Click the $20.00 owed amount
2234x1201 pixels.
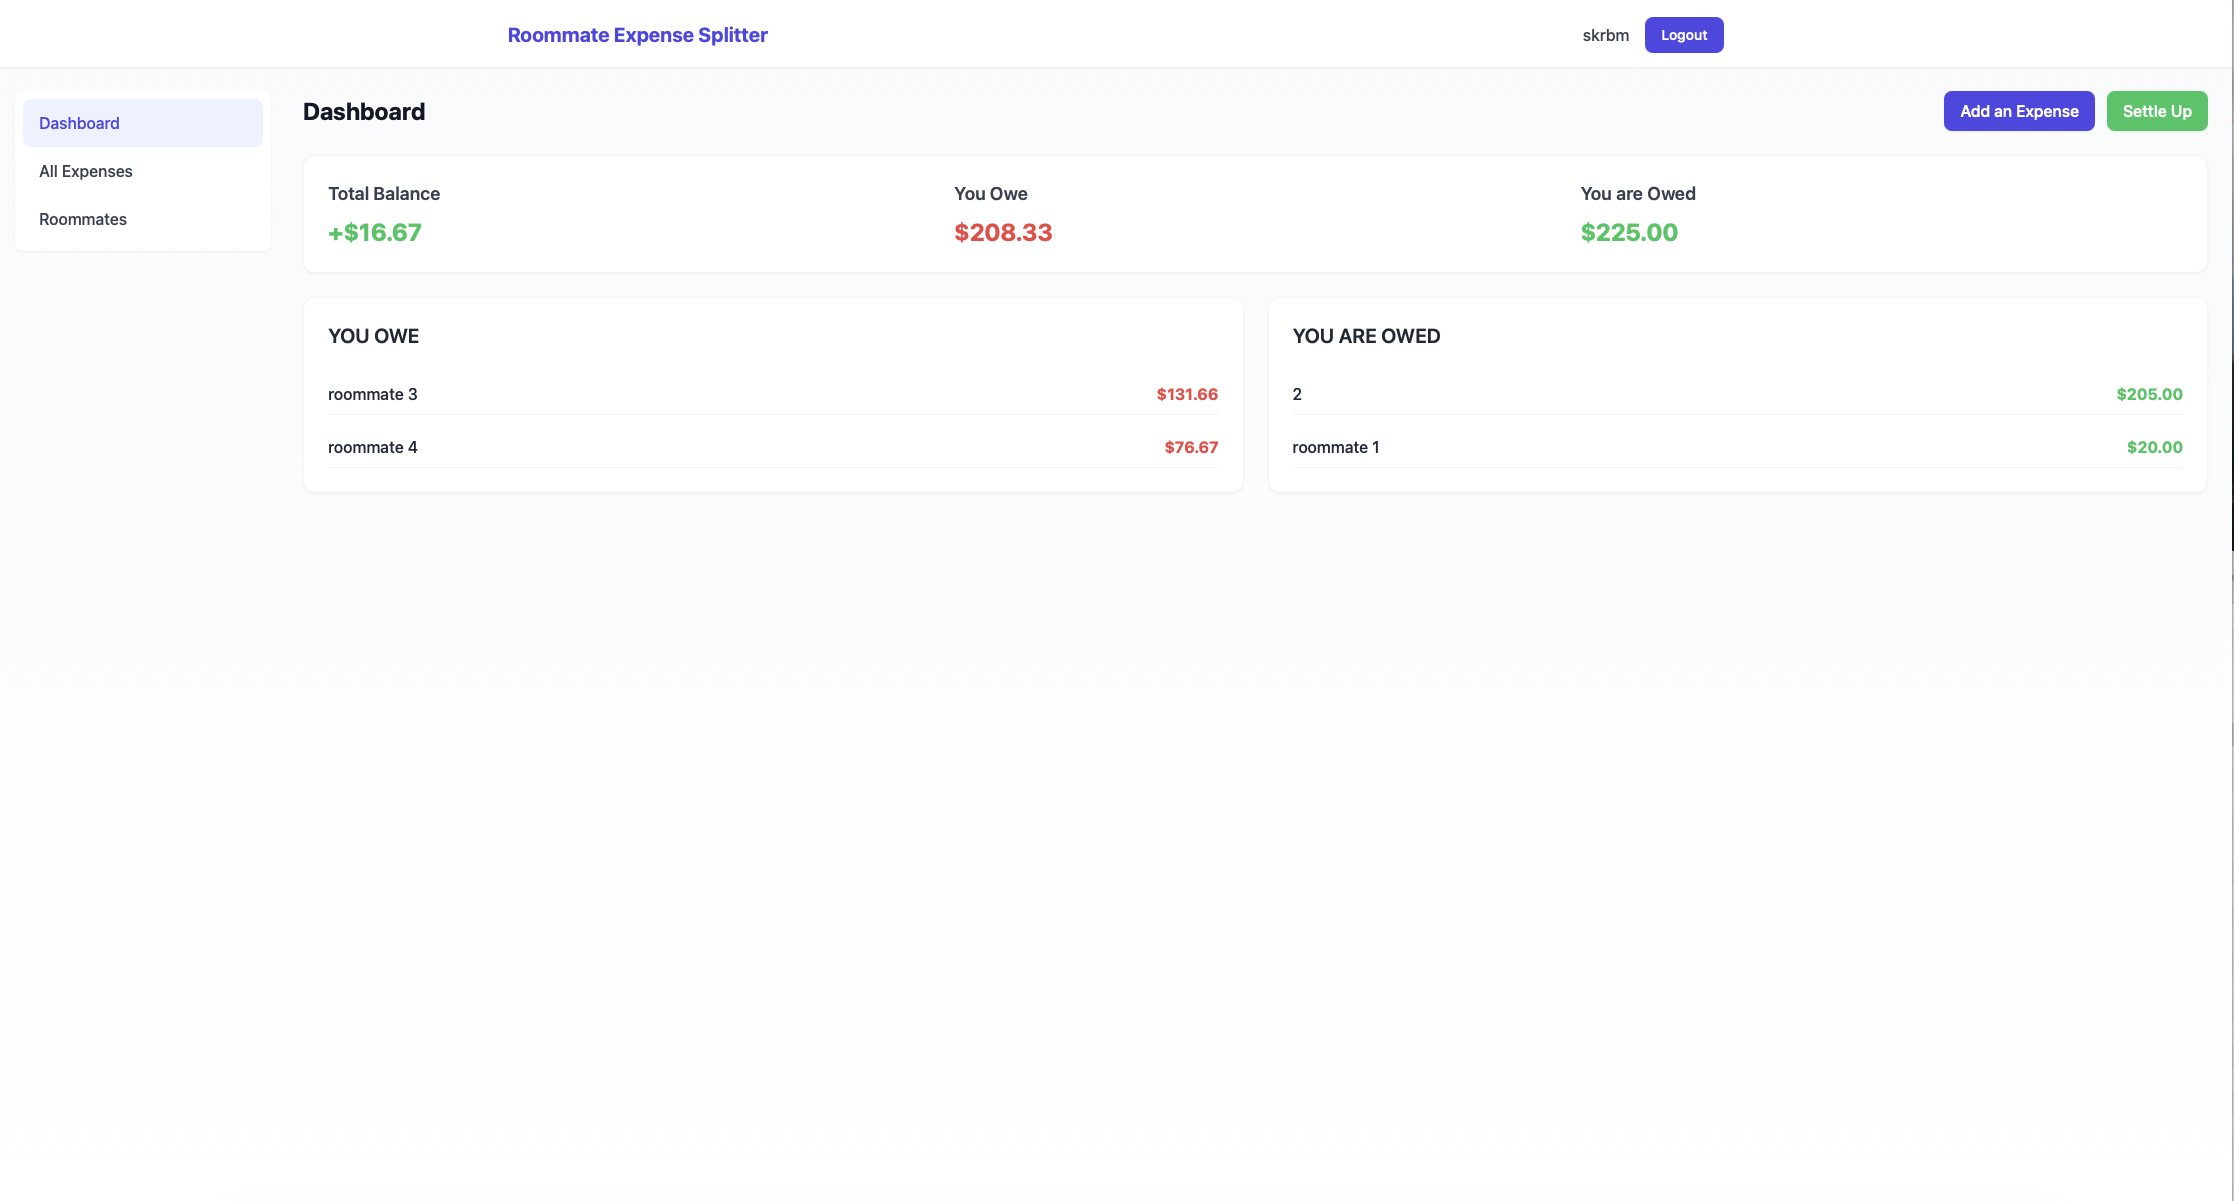2154,447
